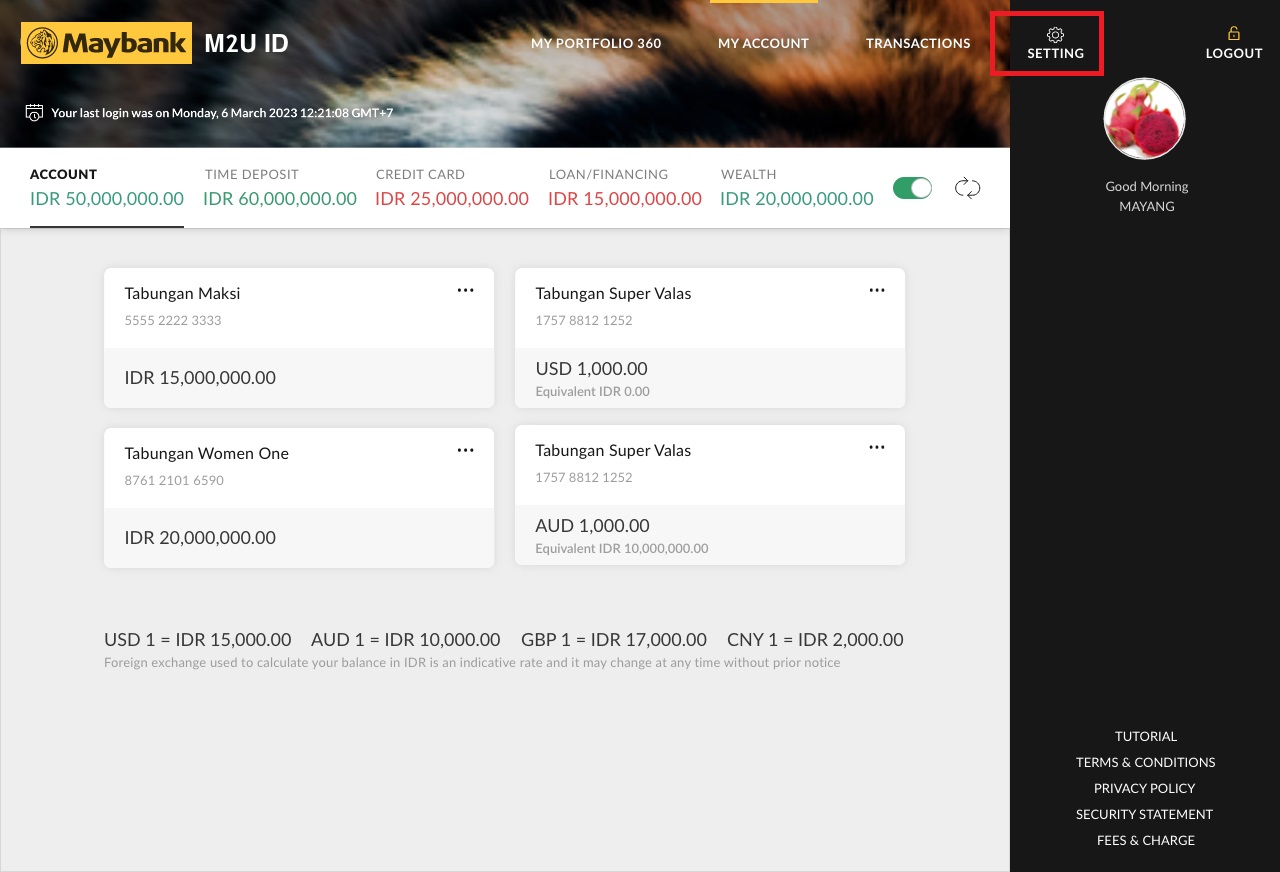Open the Privacy Policy link

(x=1145, y=788)
